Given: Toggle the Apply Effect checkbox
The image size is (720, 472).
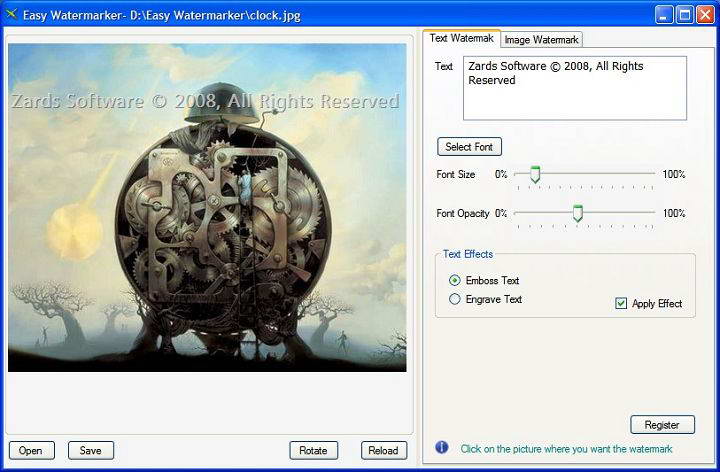Looking at the screenshot, I should coord(621,303).
